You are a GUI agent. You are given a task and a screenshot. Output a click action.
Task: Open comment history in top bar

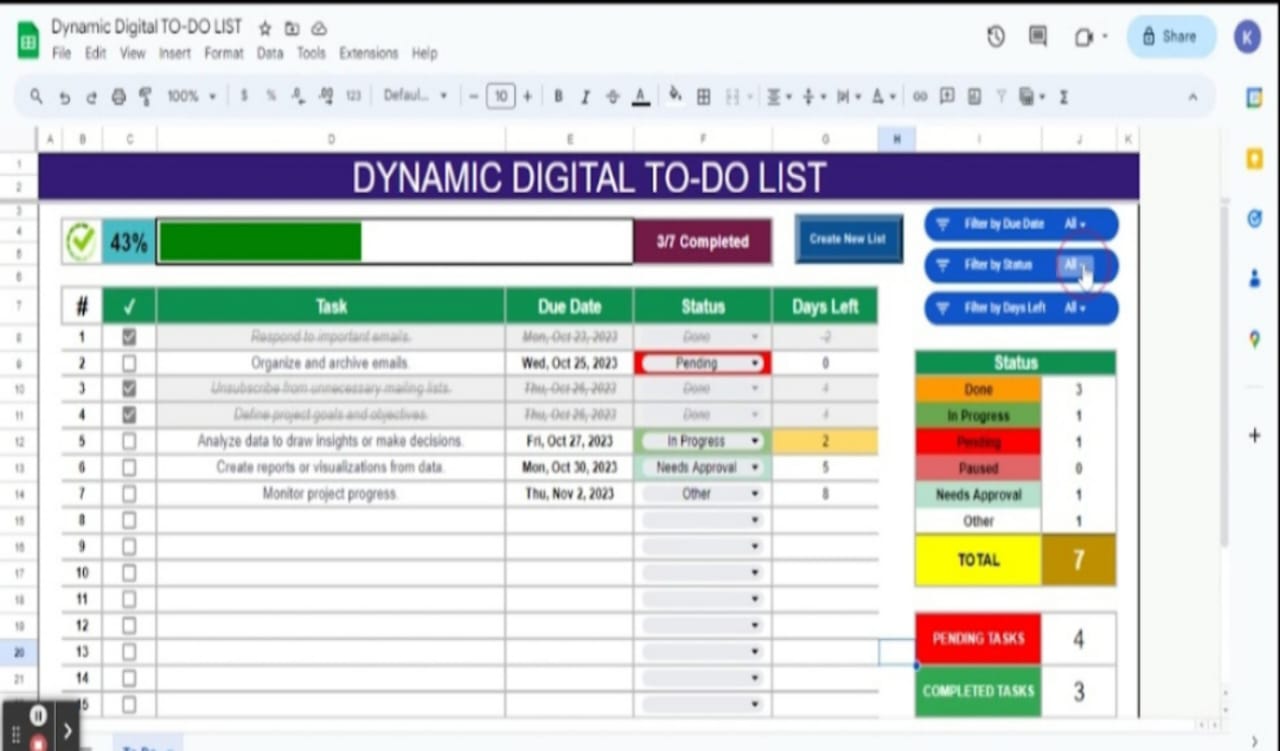click(x=1038, y=37)
